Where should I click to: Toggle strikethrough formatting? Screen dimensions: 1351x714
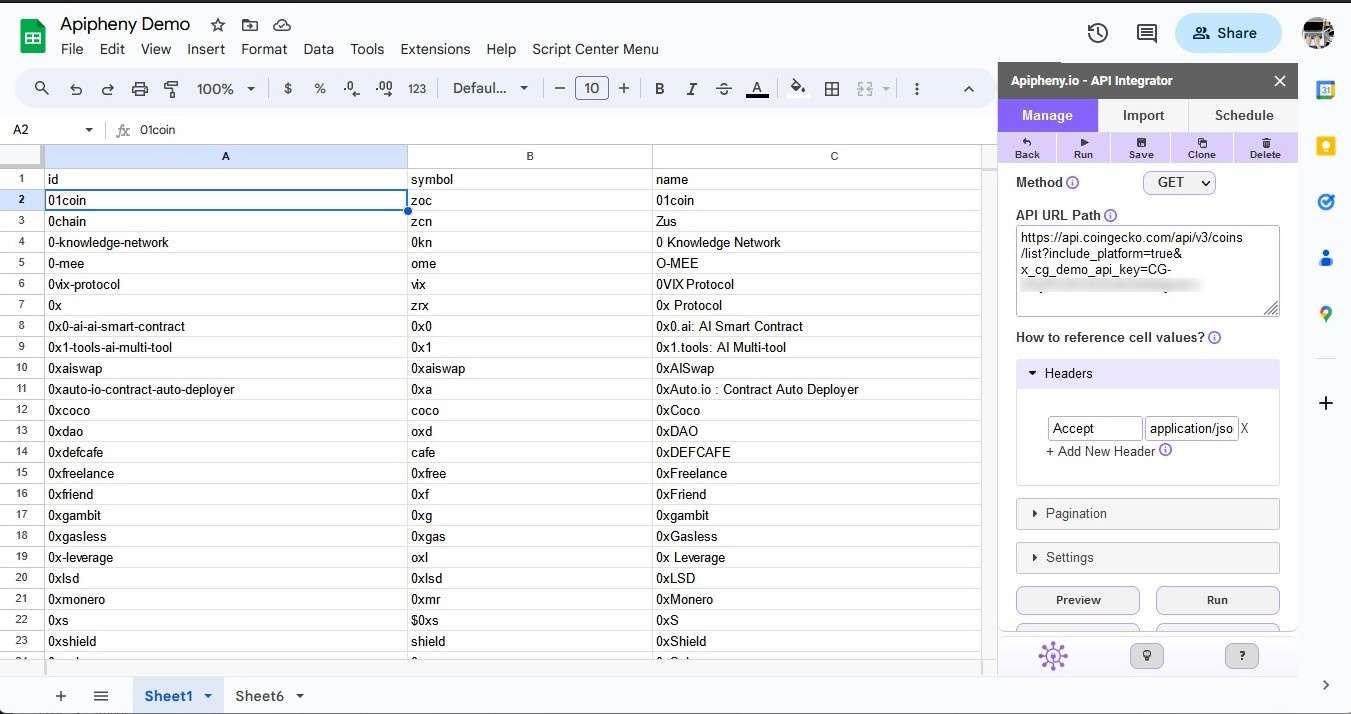(x=724, y=89)
